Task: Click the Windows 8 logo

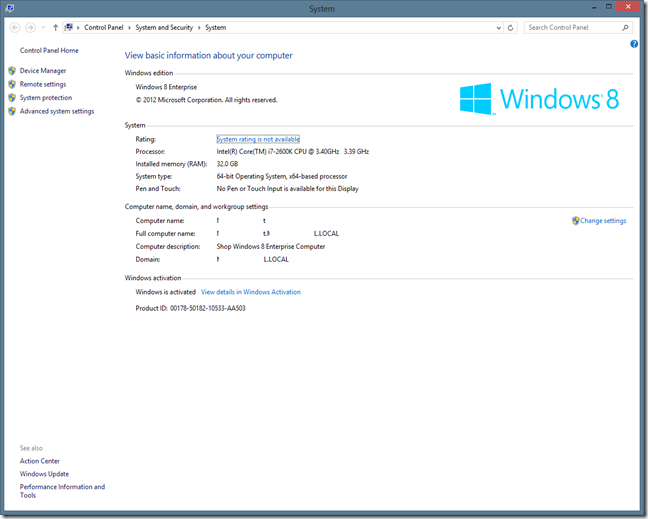Action: point(539,99)
